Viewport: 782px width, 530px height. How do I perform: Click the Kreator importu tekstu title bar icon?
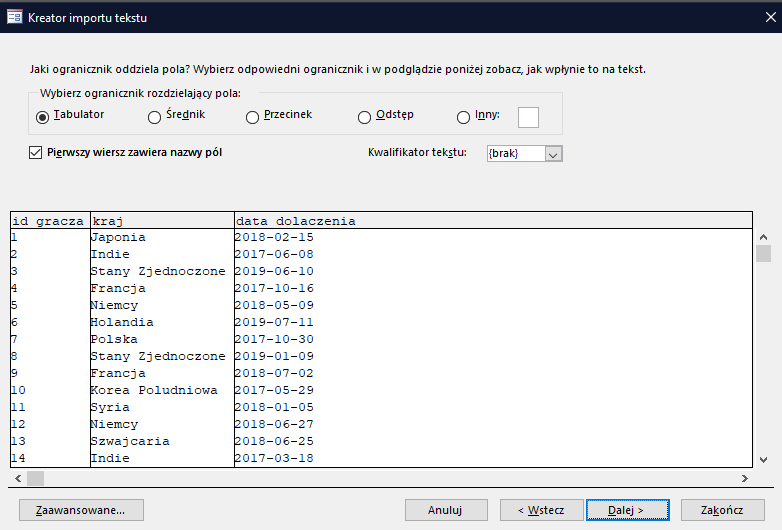pyautogui.click(x=14, y=17)
